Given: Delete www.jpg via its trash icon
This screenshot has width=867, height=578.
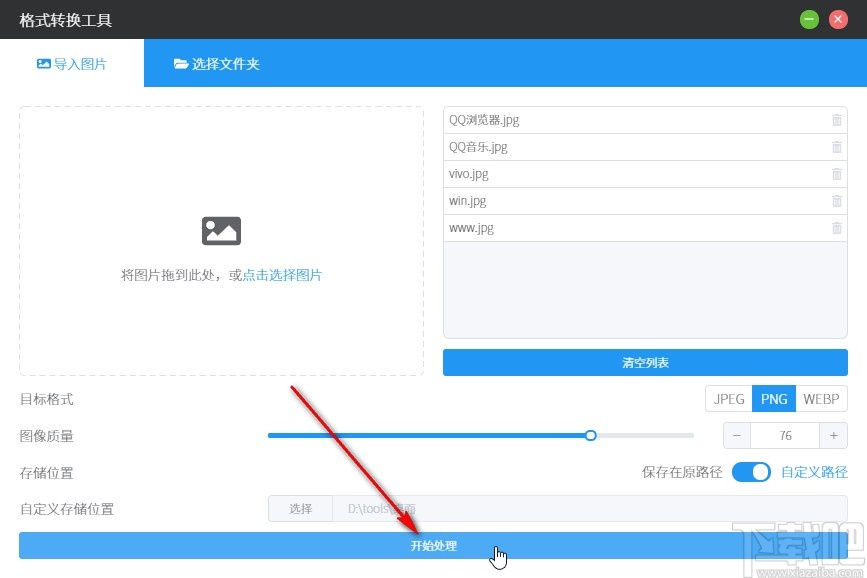Looking at the screenshot, I should pyautogui.click(x=836, y=228).
